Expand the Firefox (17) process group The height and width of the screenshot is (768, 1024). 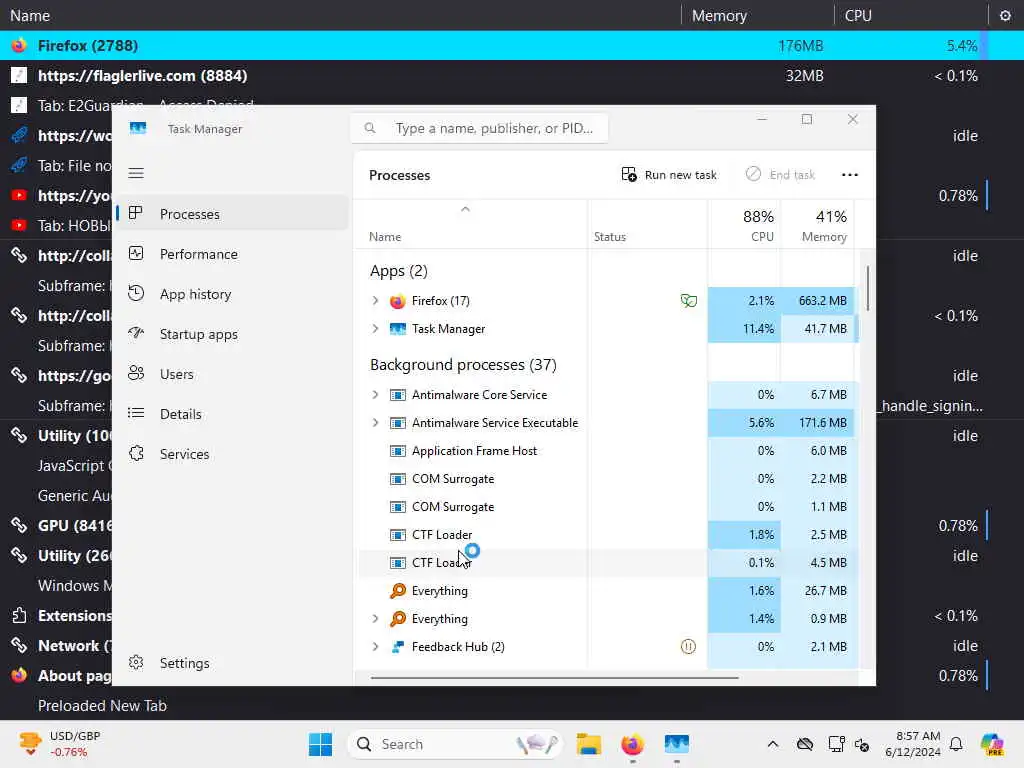click(375, 300)
